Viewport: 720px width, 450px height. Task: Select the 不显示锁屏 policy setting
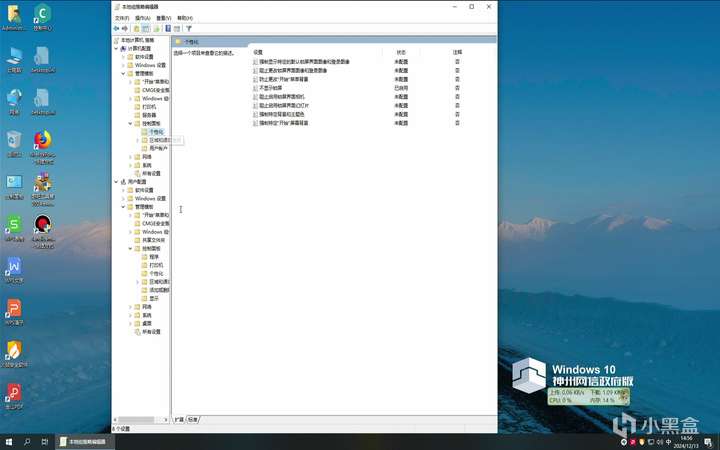click(270, 88)
